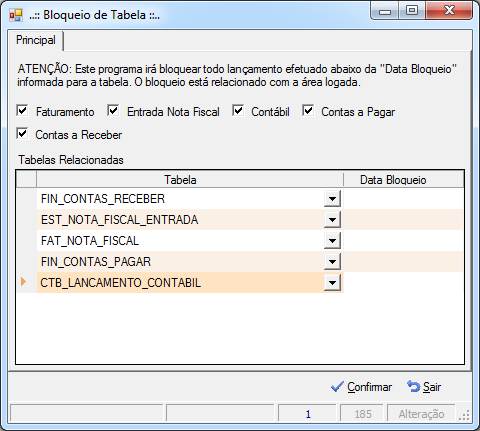480x431 pixels.
Task: Toggle the Entrada Nota Fiscal checkbox
Action: (x=113, y=110)
